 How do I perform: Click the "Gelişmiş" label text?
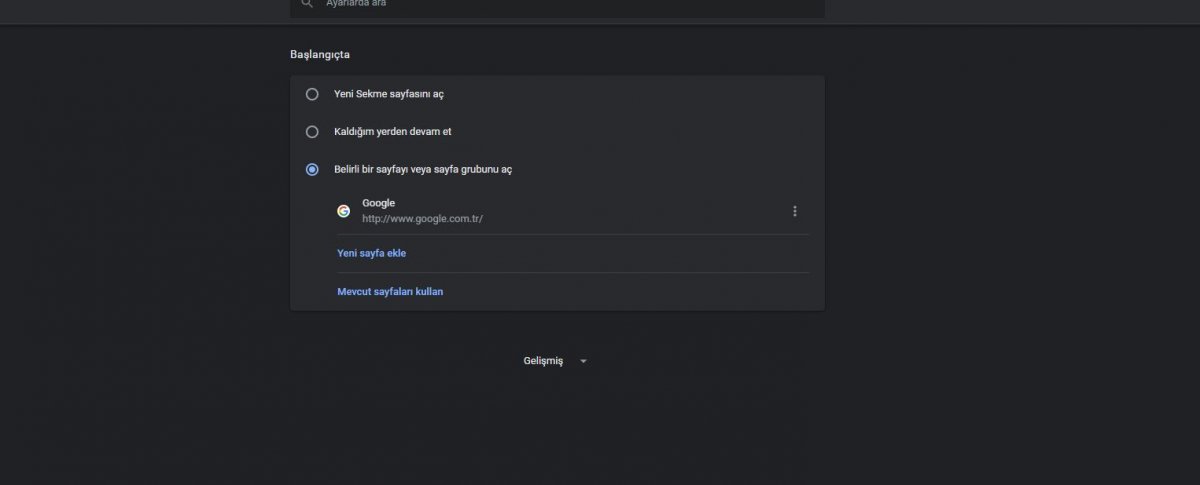(x=543, y=361)
